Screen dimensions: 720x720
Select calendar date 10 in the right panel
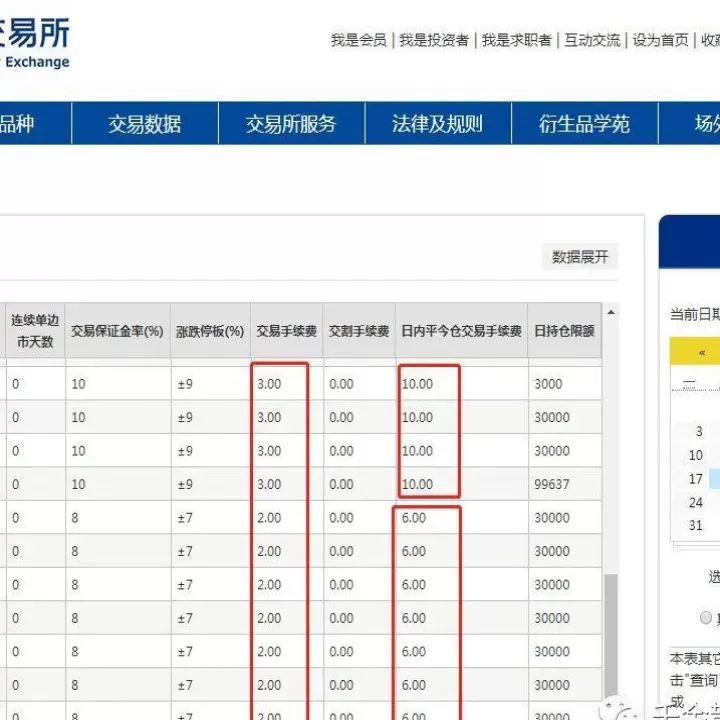[x=696, y=455]
